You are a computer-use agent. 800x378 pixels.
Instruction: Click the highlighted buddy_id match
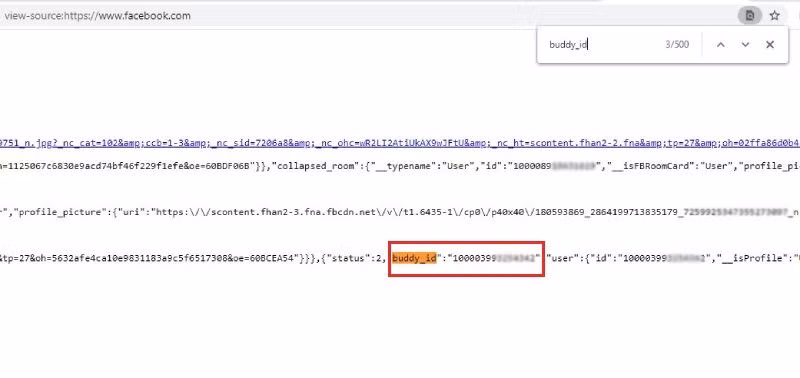(414, 259)
